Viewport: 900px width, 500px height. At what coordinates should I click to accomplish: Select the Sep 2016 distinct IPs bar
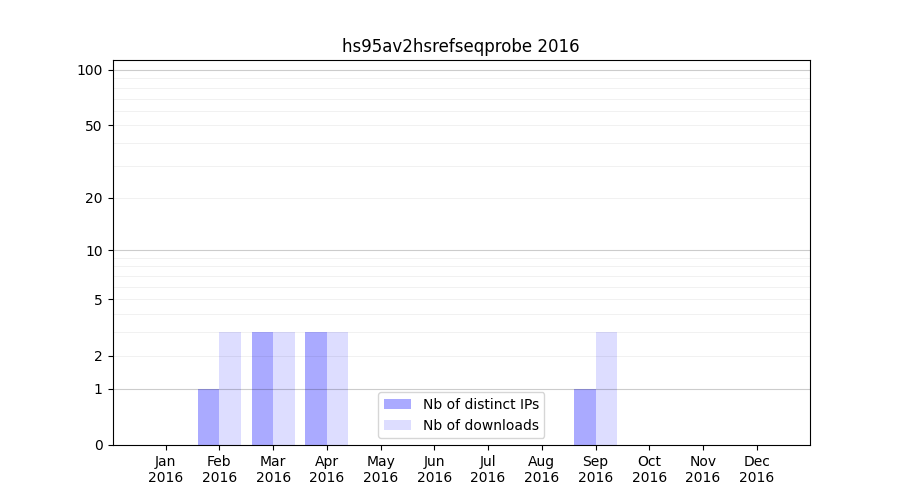(585, 417)
